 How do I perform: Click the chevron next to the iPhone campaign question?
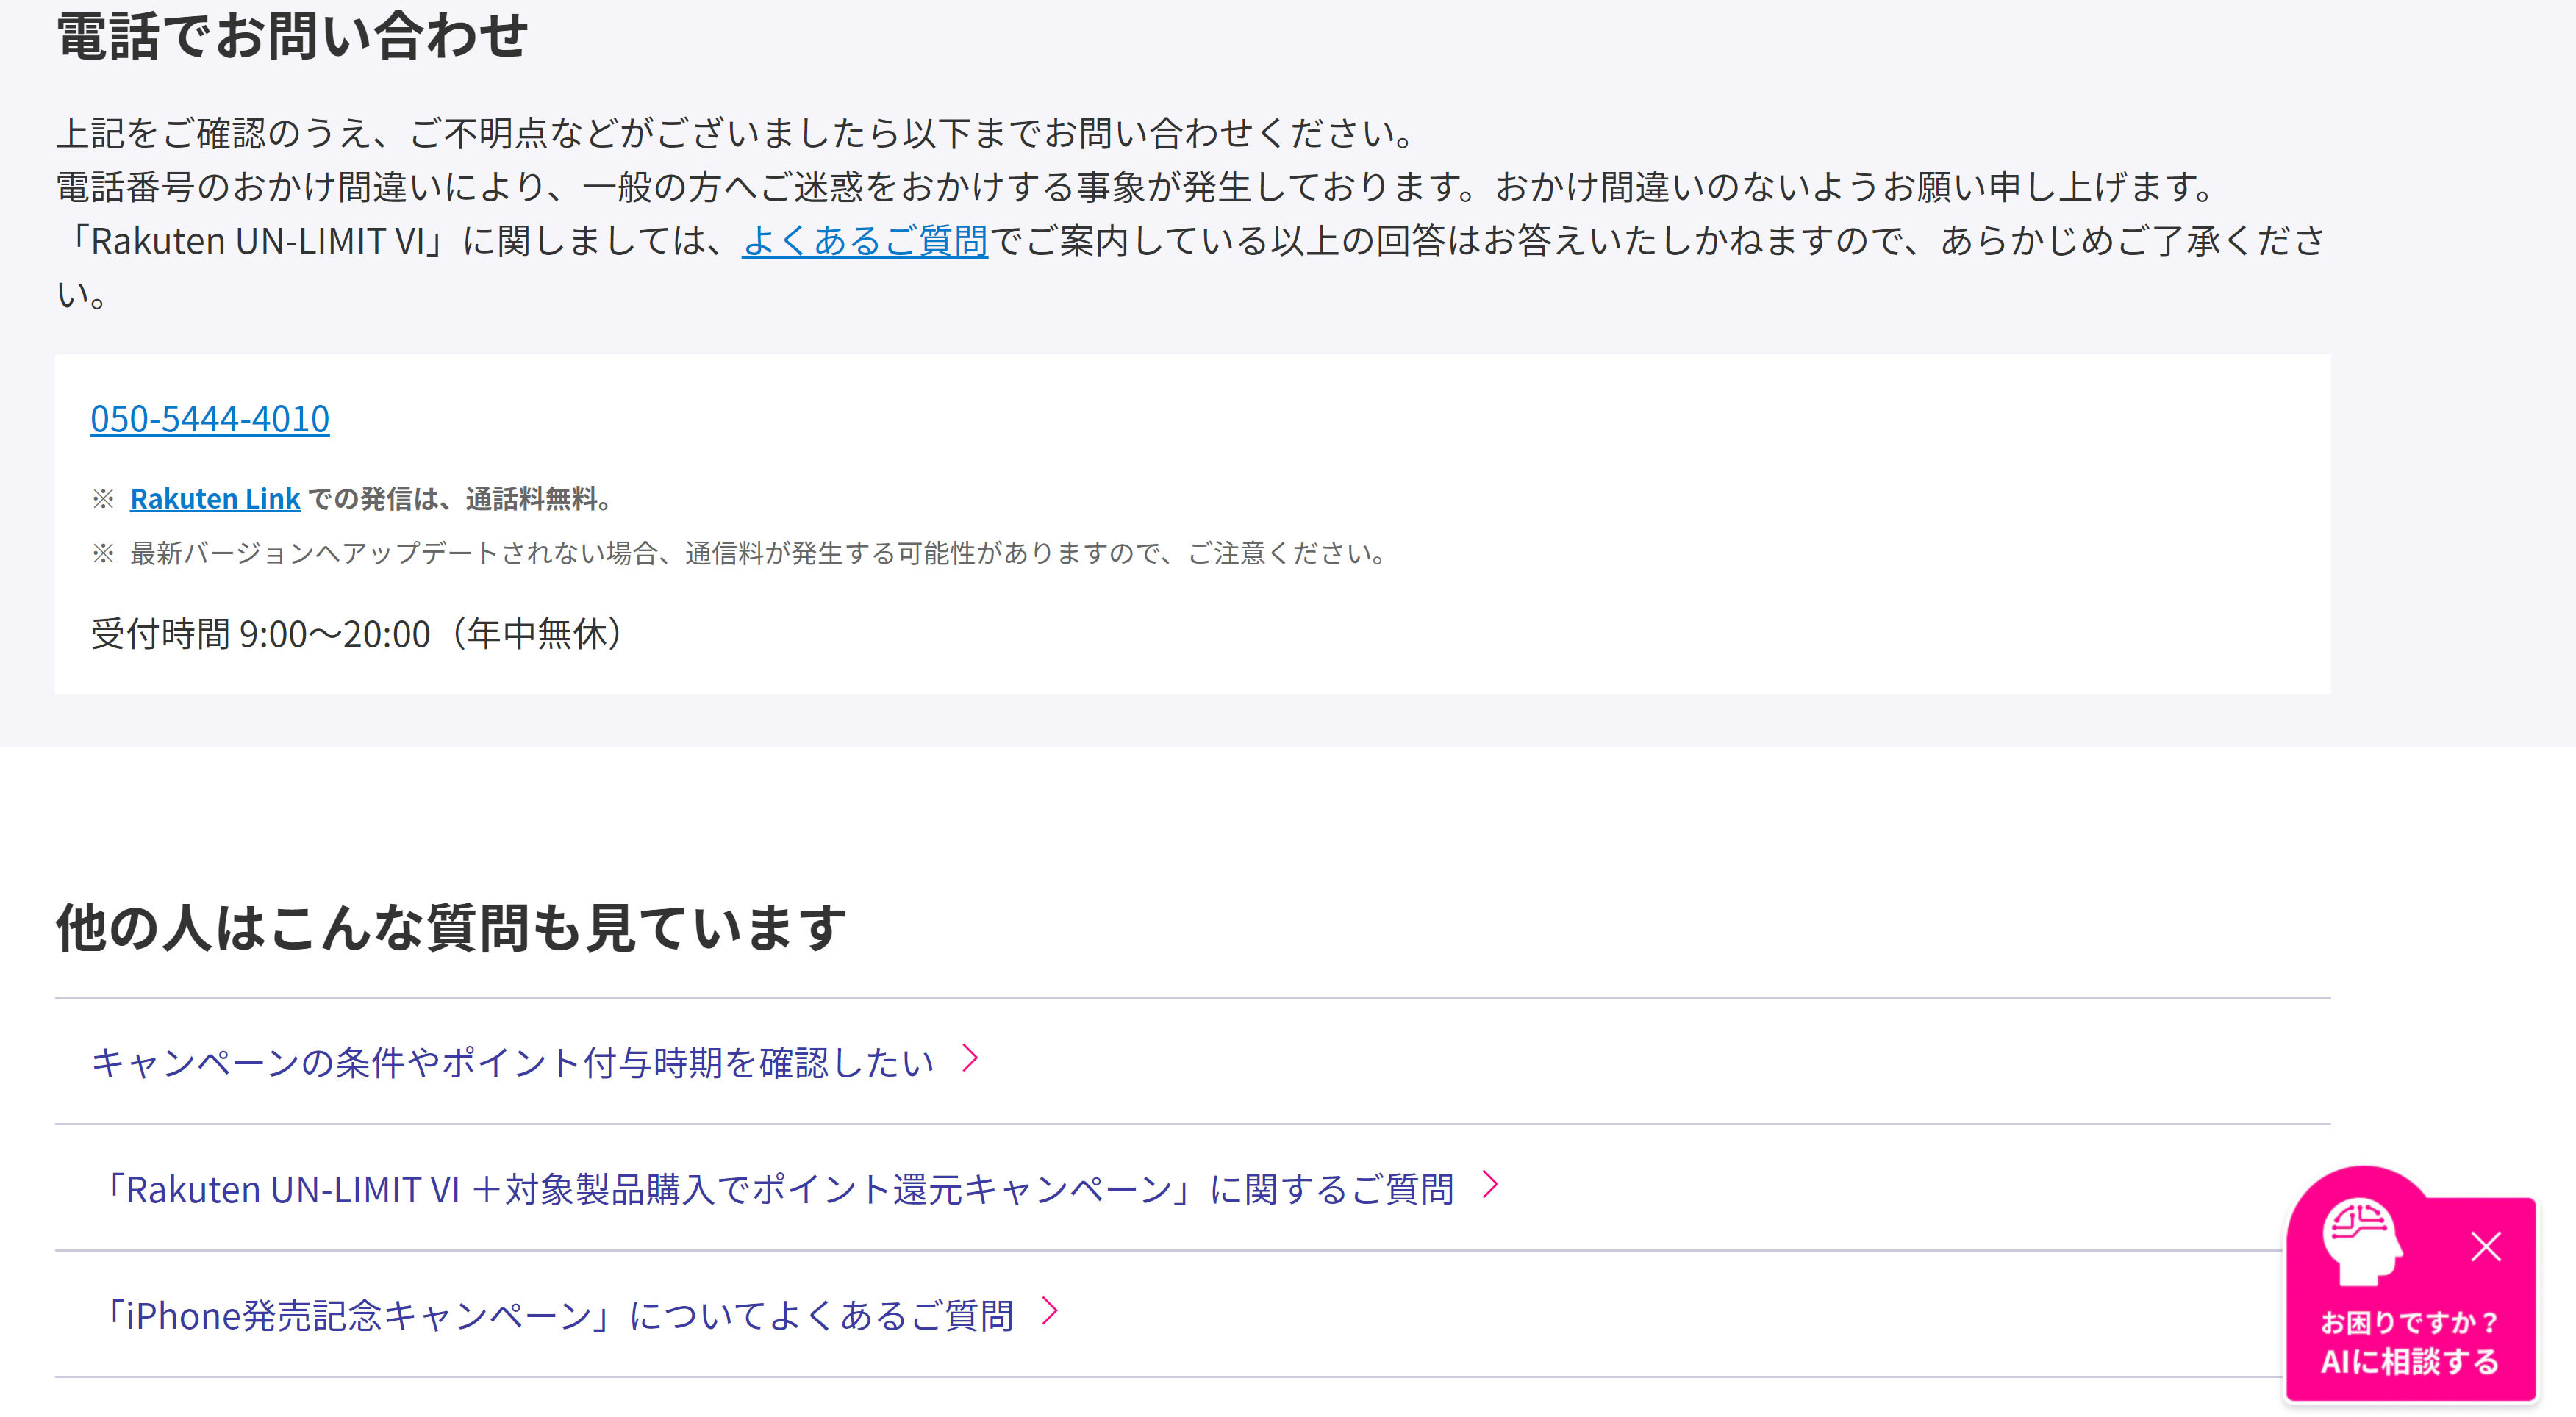1049,1310
